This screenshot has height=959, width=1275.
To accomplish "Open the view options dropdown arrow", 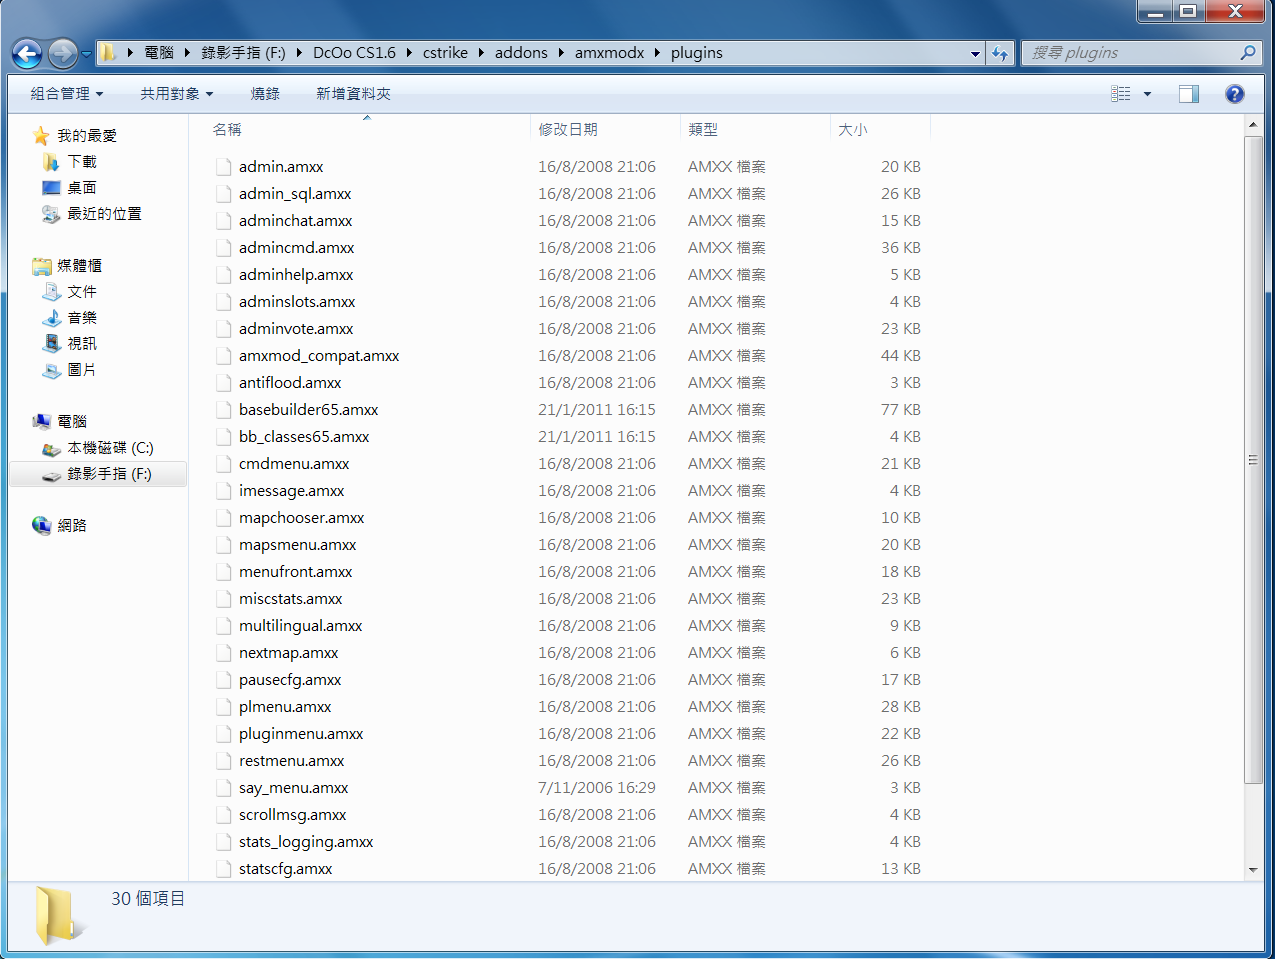I will (x=1147, y=94).
